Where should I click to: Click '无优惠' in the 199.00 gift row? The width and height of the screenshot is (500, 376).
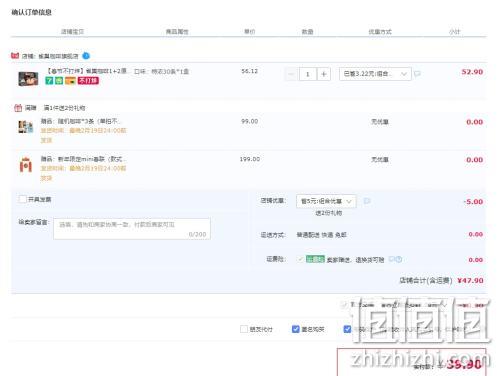380,160
